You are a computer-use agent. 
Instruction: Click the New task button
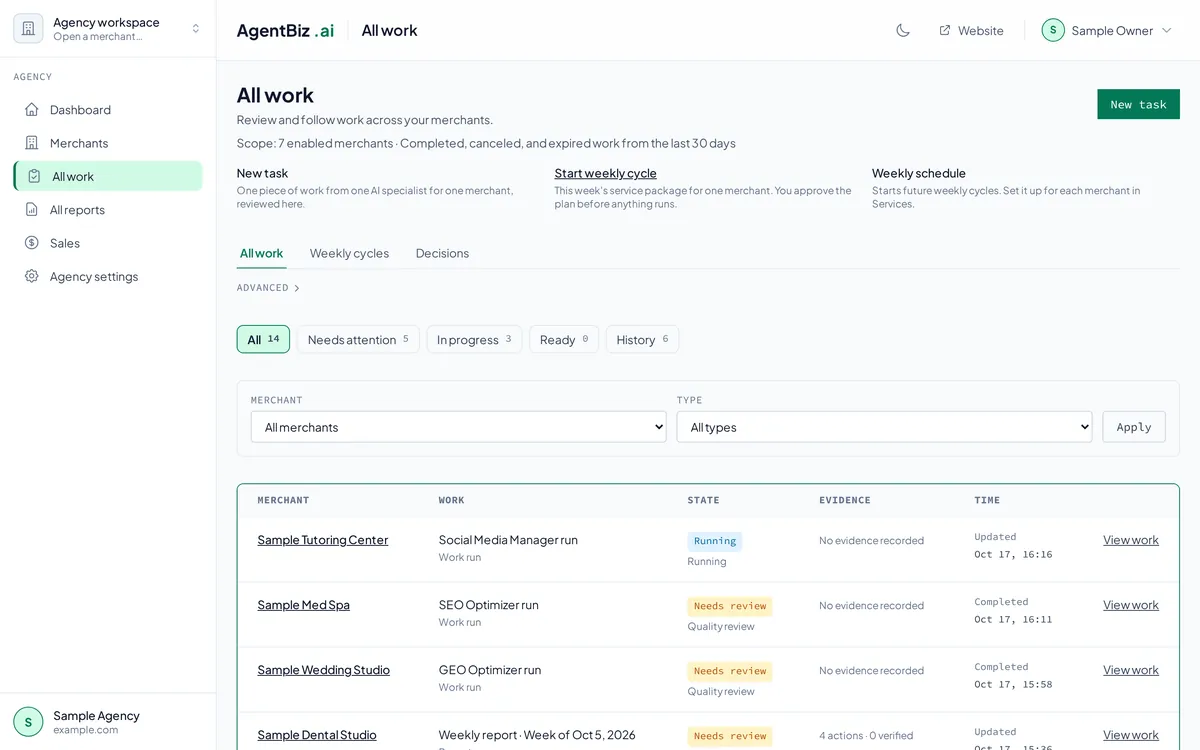click(1138, 104)
